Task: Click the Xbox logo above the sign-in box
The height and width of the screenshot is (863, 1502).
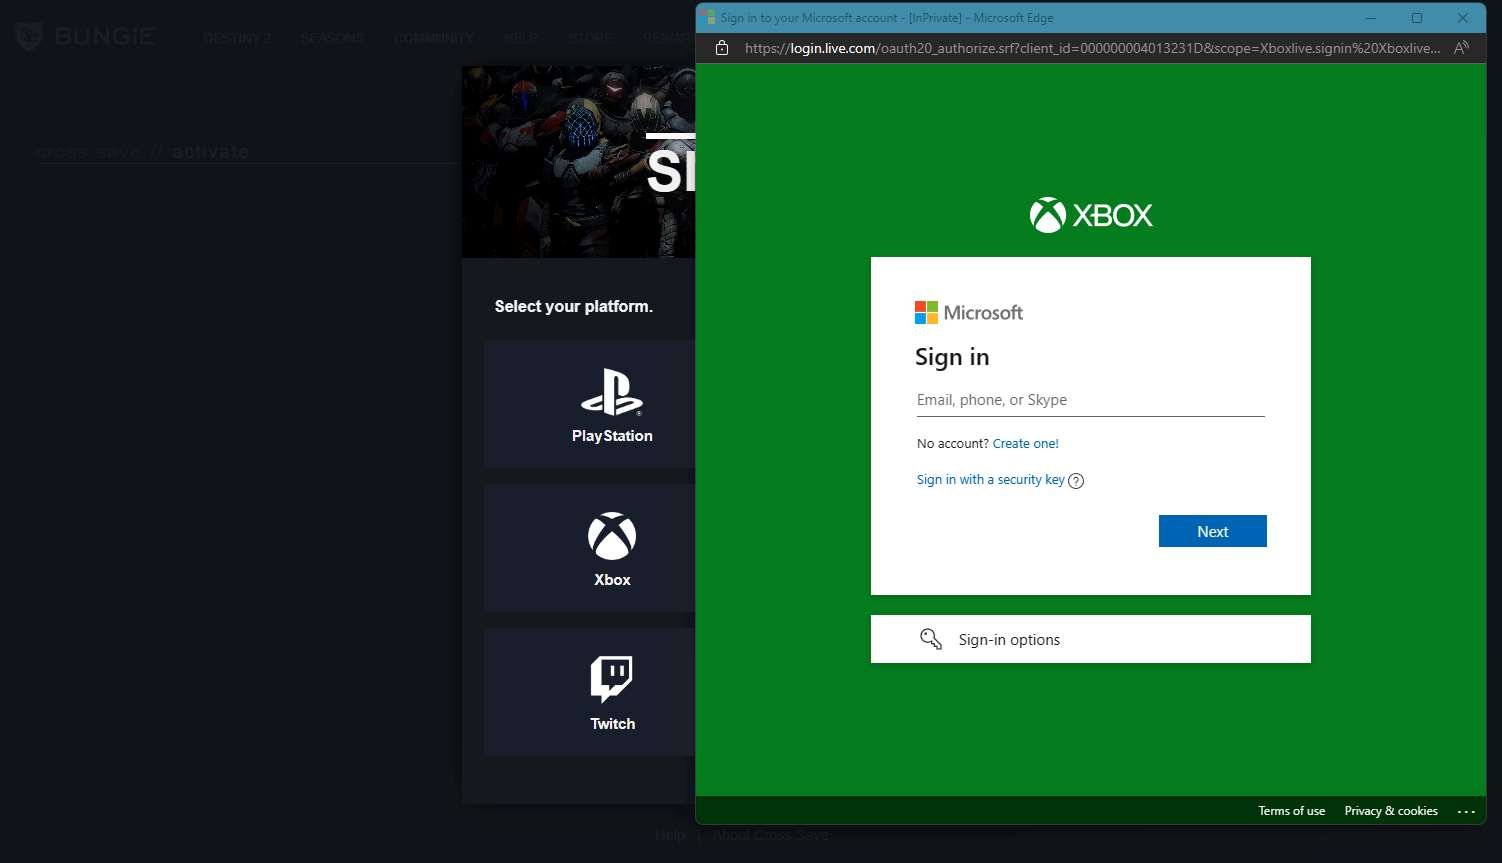Action: coord(1091,215)
